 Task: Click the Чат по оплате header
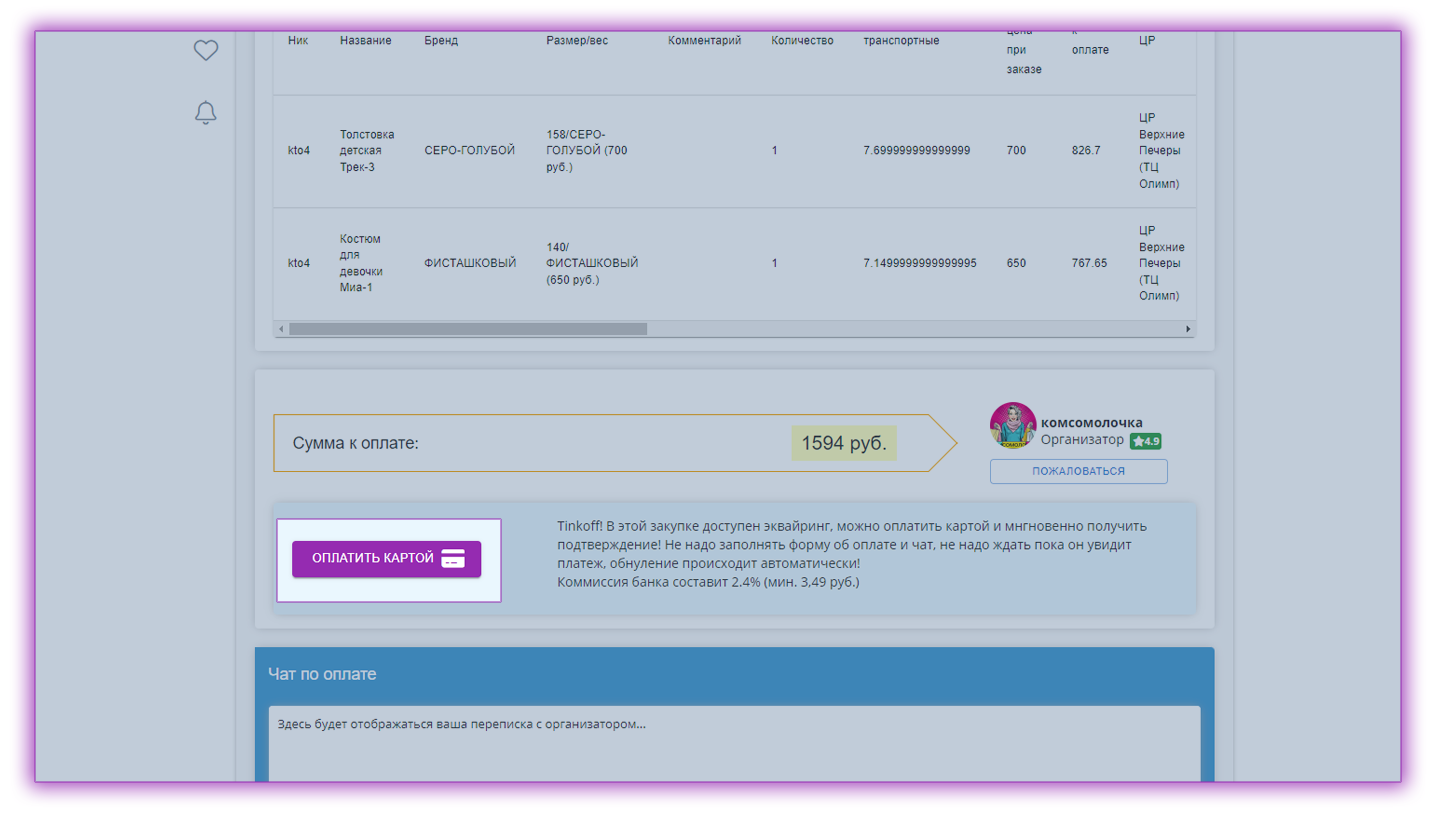click(x=322, y=674)
